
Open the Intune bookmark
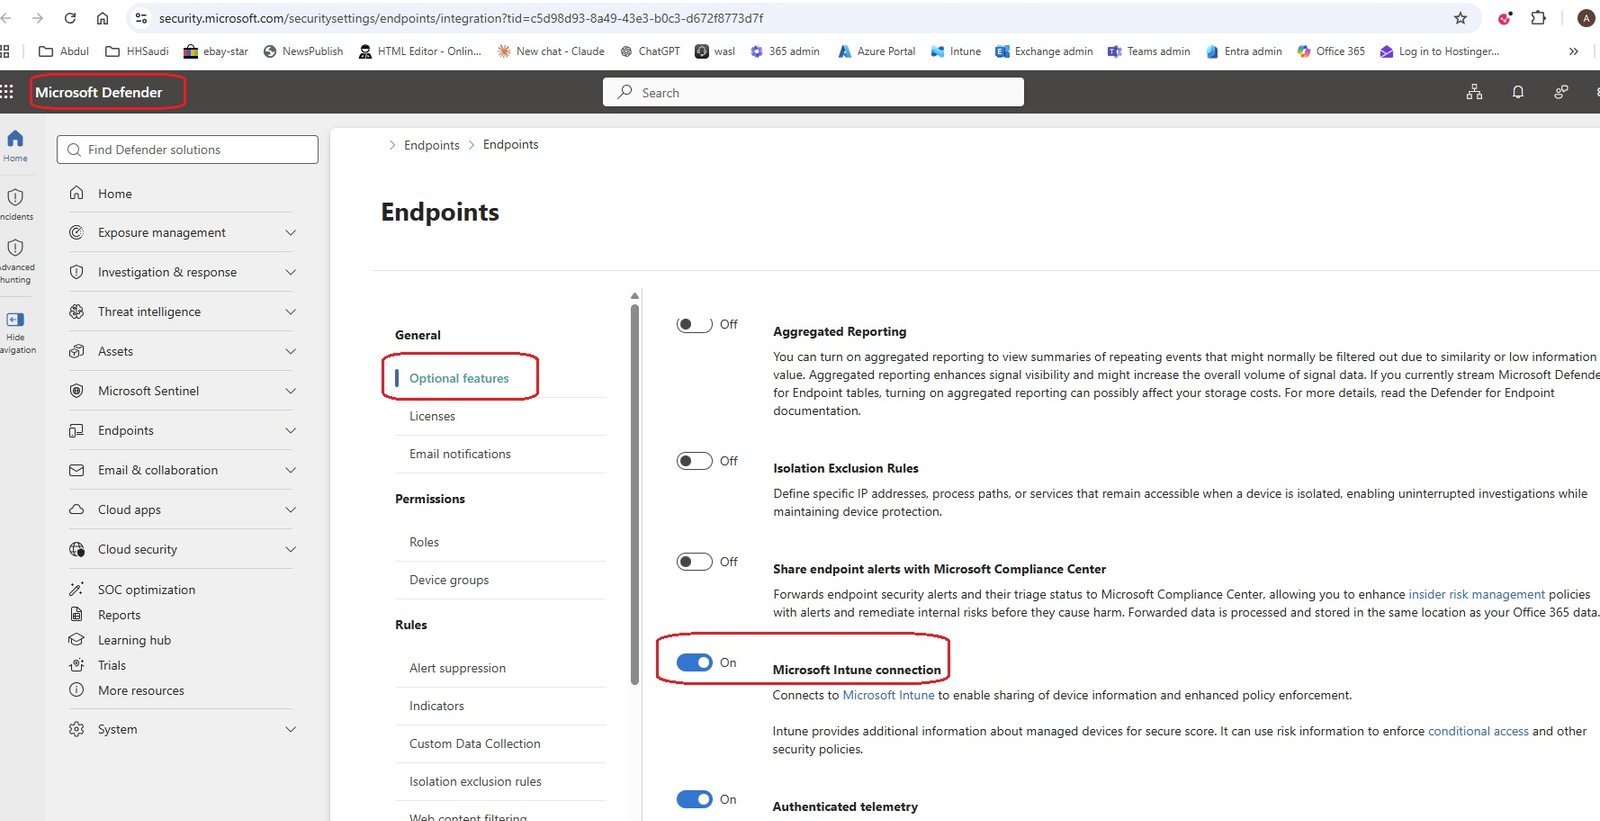click(x=956, y=51)
